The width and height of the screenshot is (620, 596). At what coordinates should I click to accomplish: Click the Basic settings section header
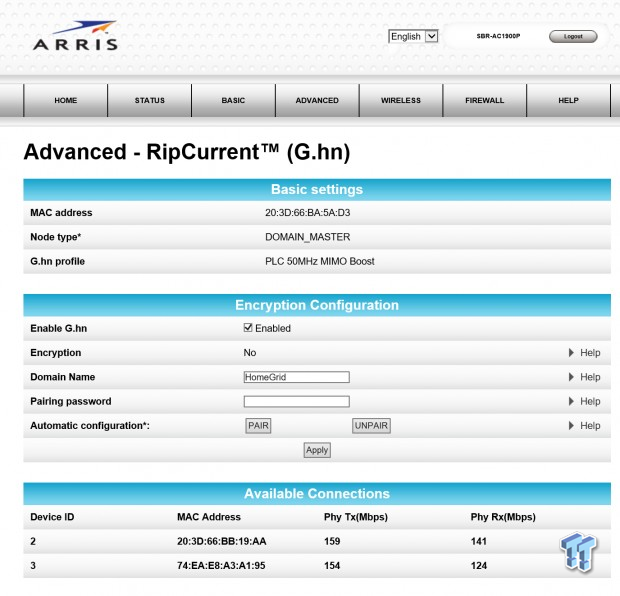click(317, 189)
